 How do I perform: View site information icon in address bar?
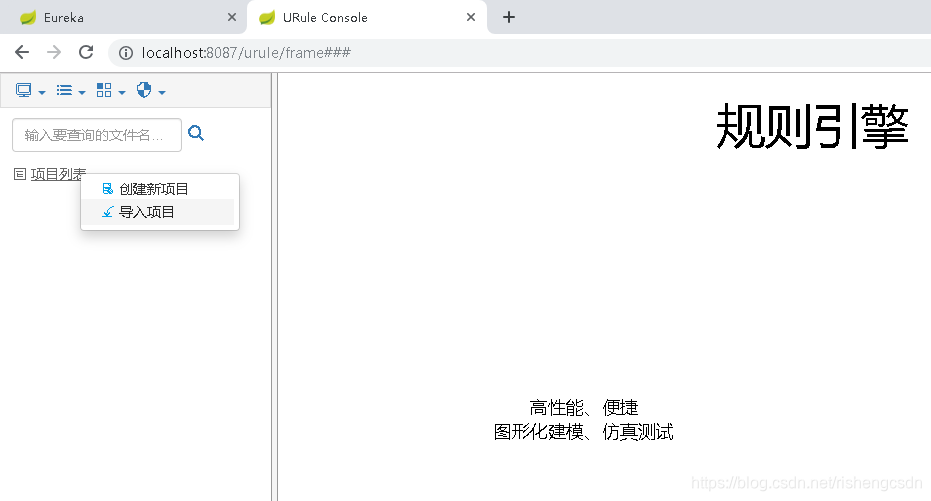point(126,53)
